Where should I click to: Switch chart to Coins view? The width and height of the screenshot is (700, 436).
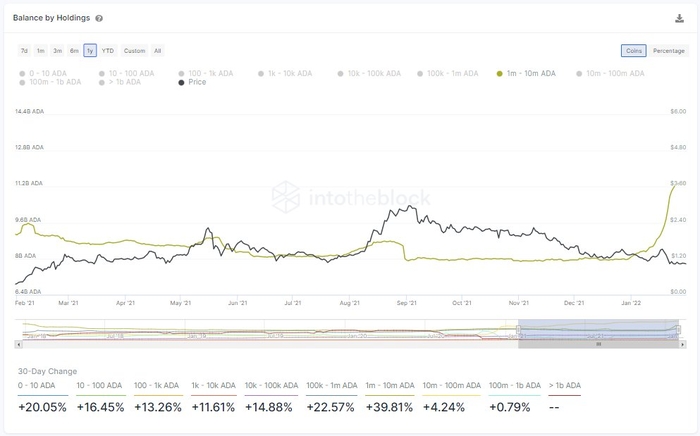point(633,50)
